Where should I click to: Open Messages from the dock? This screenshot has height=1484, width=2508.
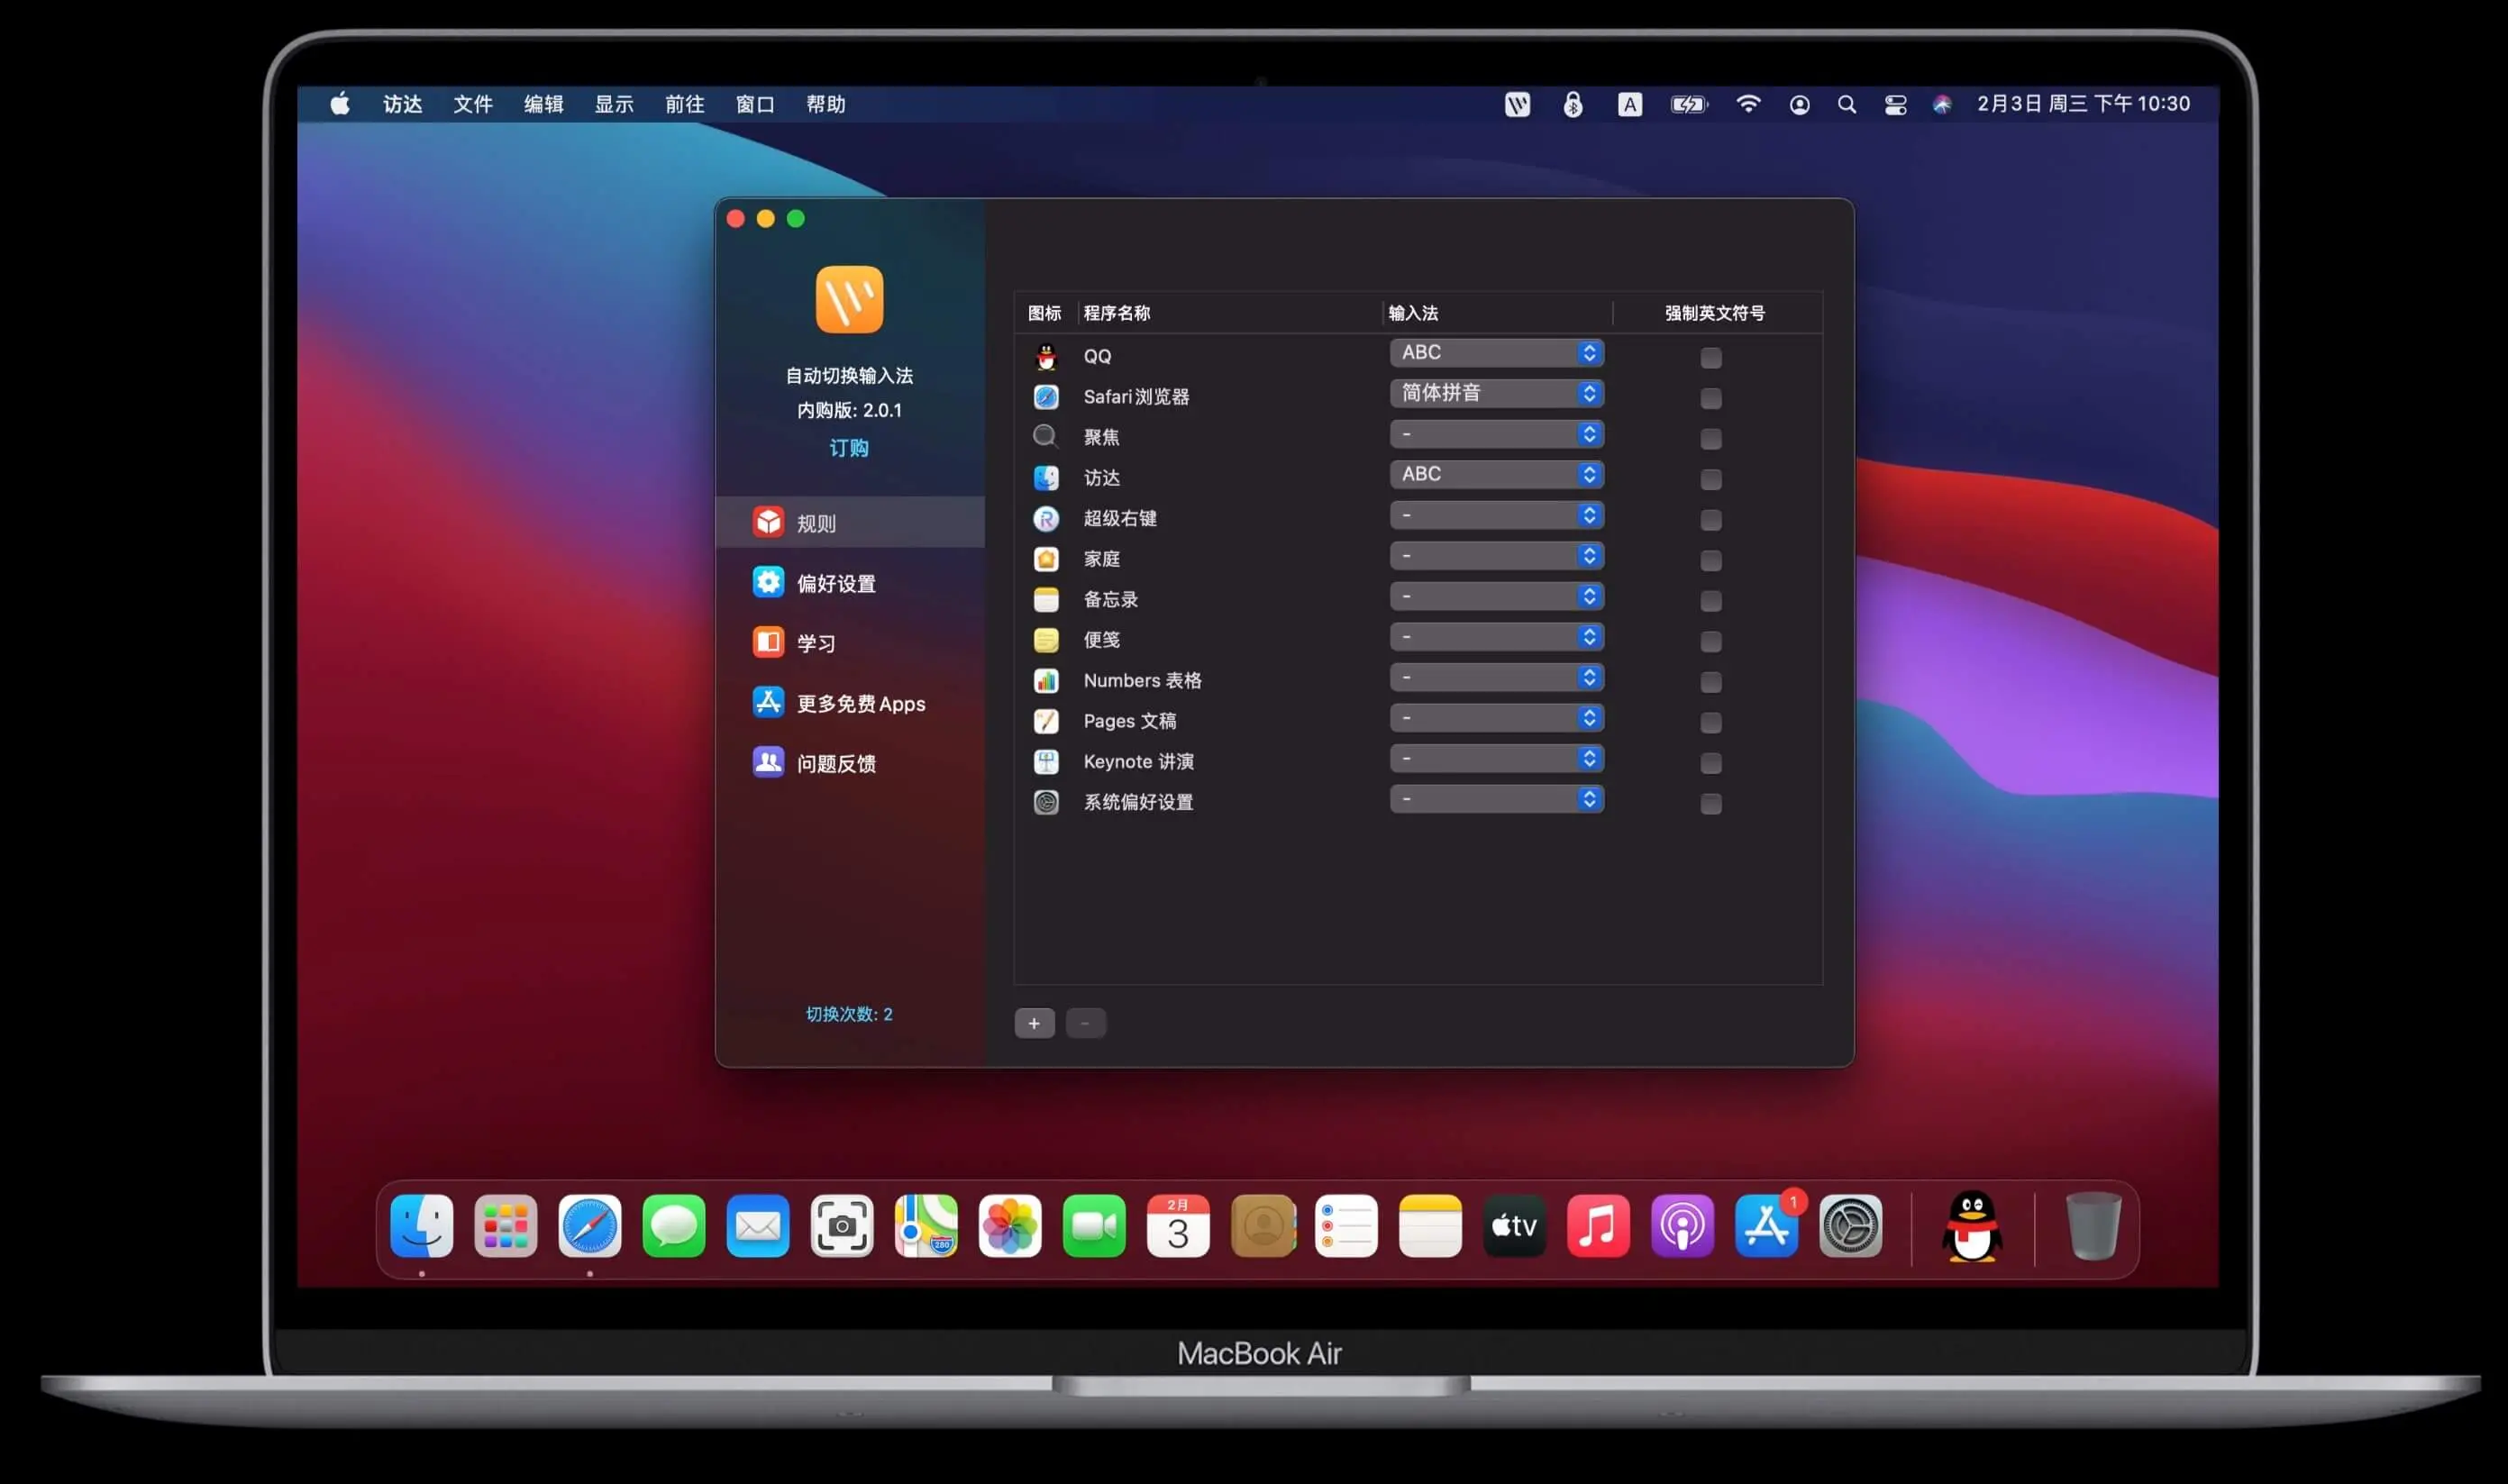[x=673, y=1225]
